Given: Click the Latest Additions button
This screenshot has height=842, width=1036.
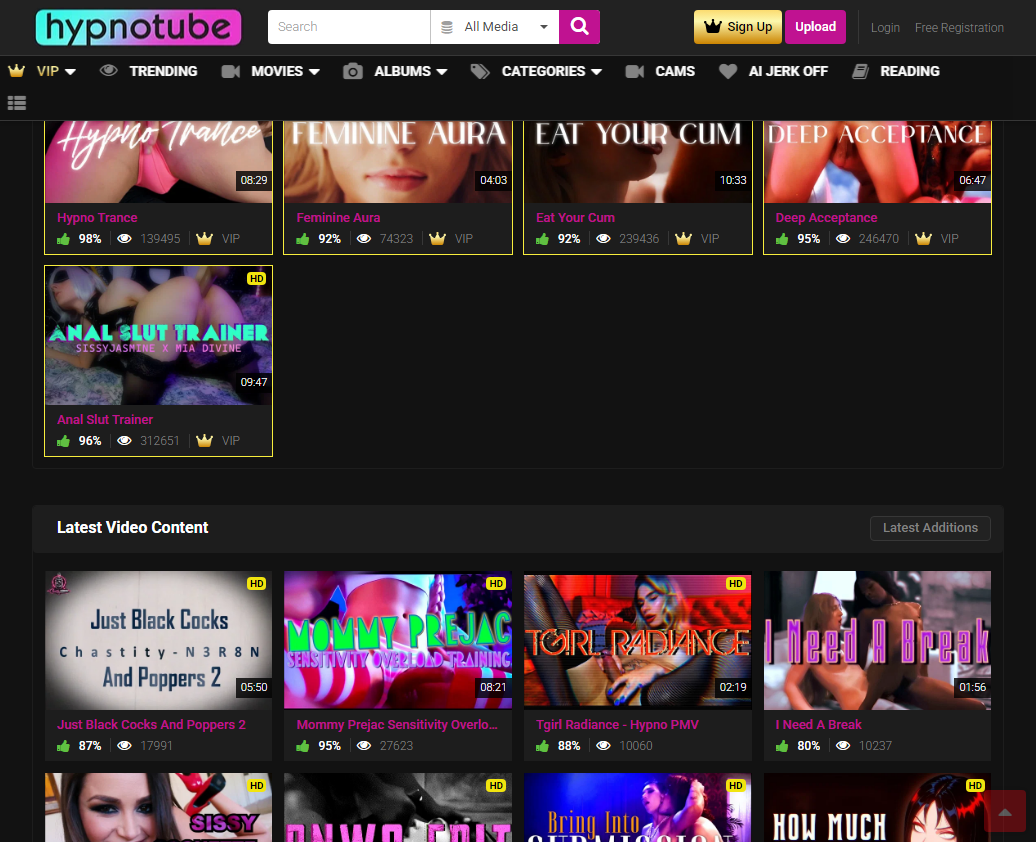Looking at the screenshot, I should (x=930, y=528).
